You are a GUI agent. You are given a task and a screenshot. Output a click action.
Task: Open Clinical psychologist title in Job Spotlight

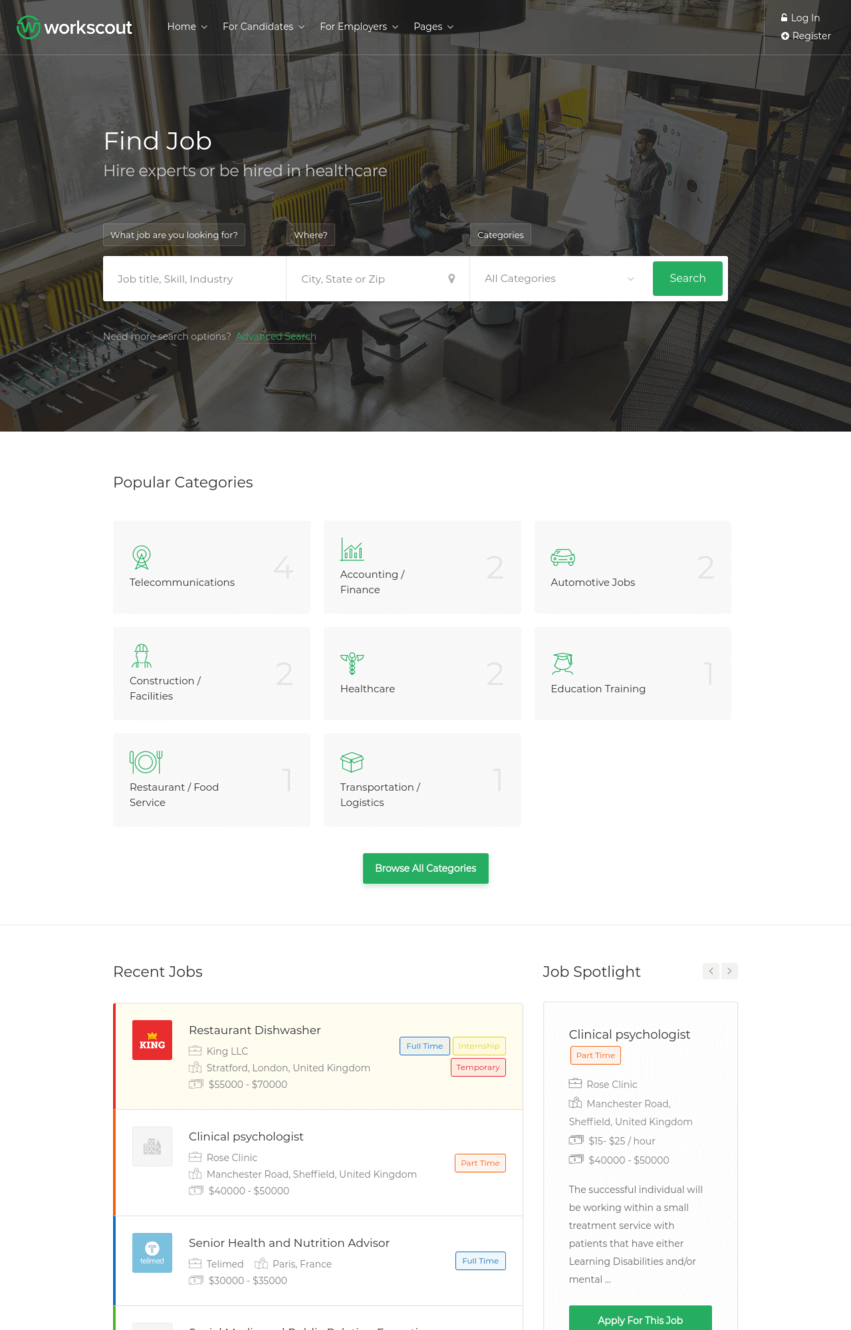point(629,1034)
